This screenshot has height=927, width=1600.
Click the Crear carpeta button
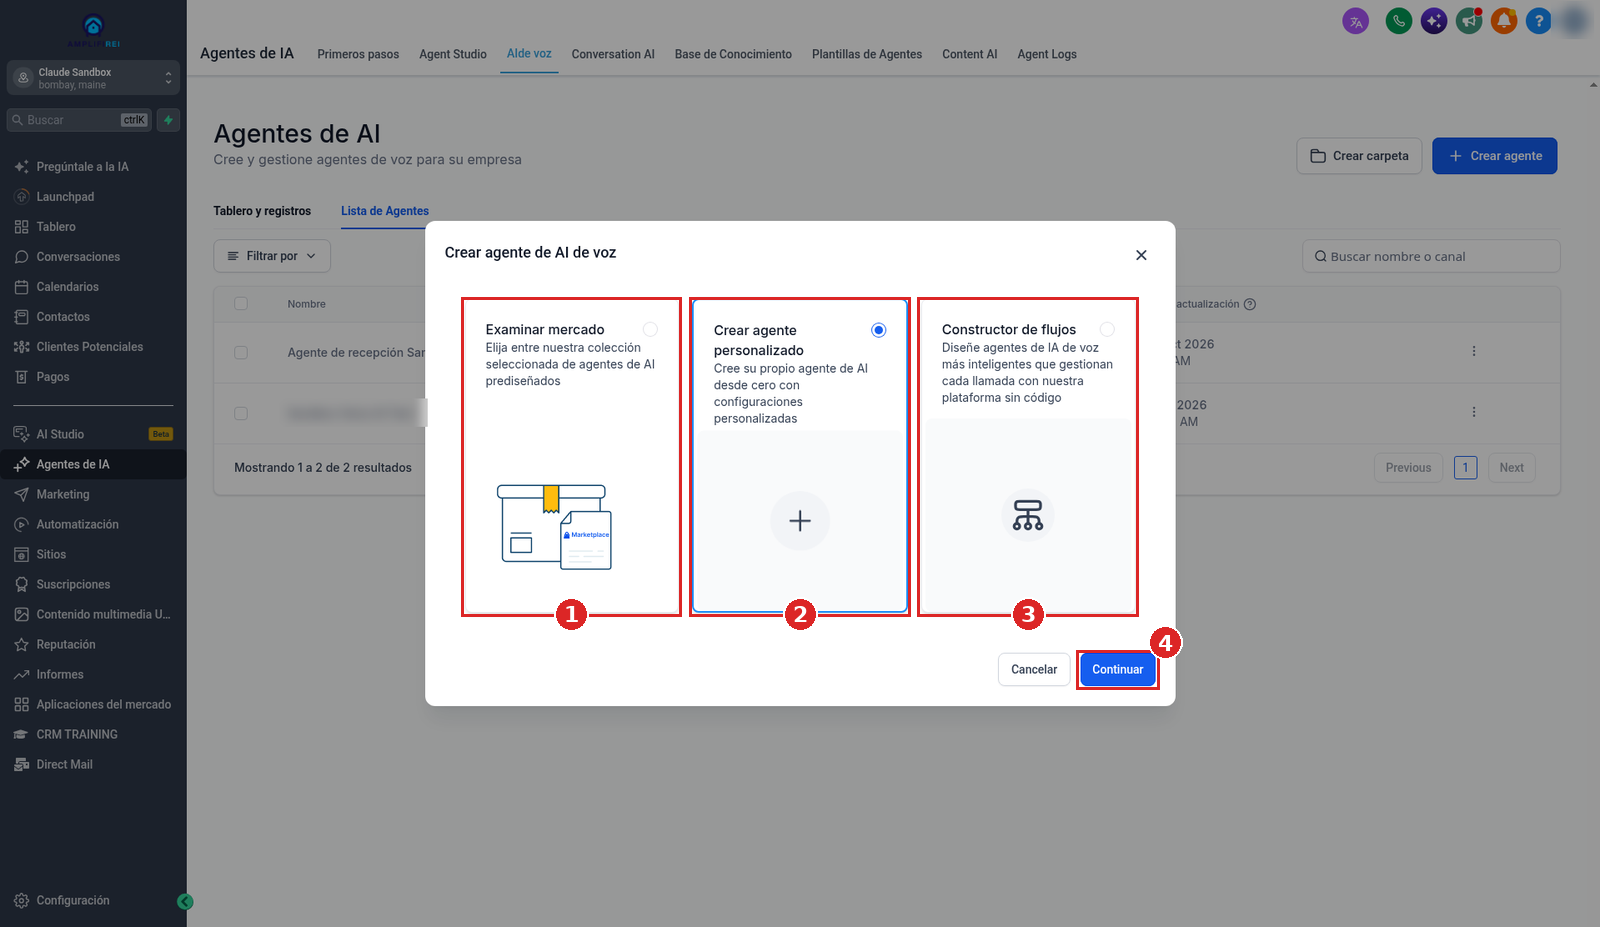(x=1359, y=156)
